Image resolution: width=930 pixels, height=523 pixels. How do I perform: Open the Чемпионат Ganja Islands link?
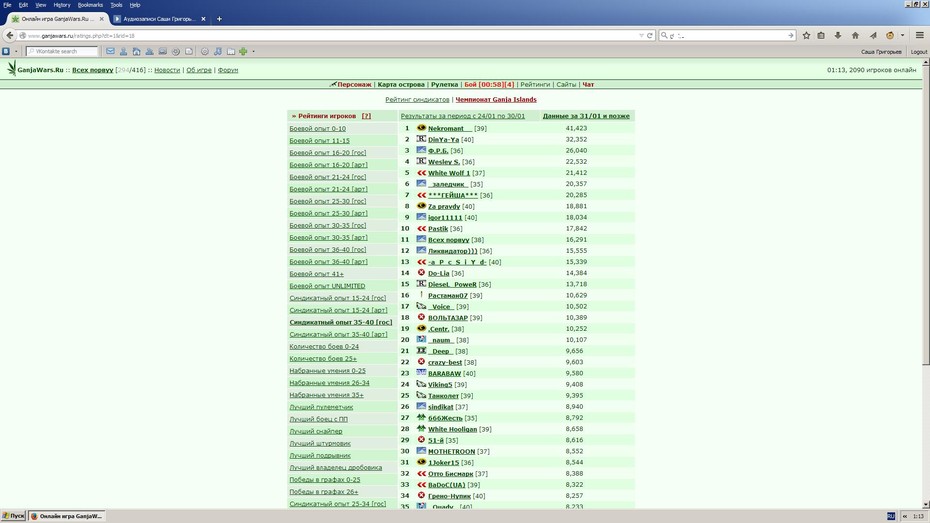click(x=496, y=100)
